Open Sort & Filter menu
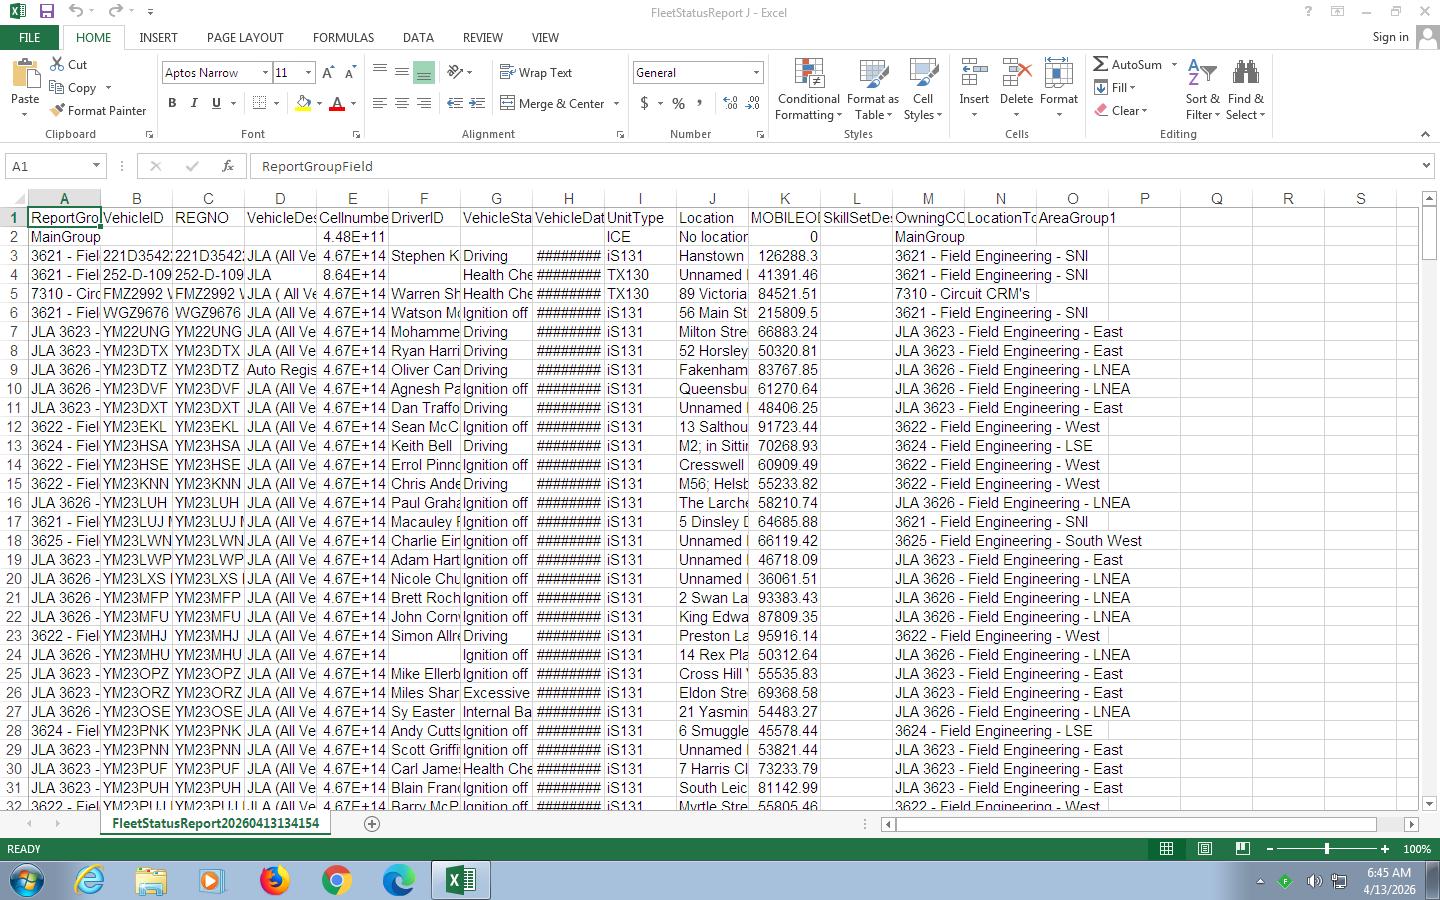 1202,90
